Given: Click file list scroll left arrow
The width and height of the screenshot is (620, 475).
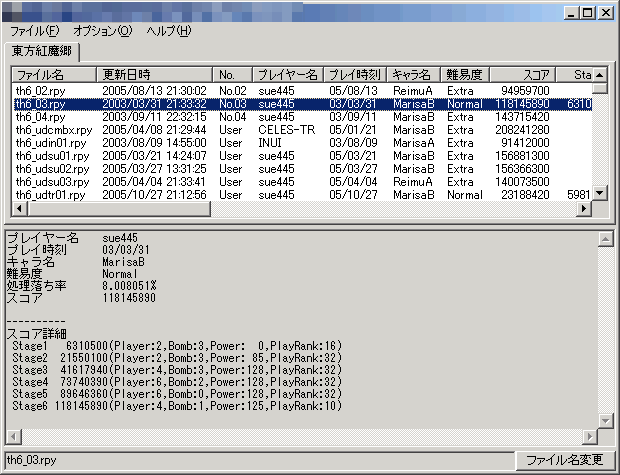Looking at the screenshot, I should click(19, 208).
